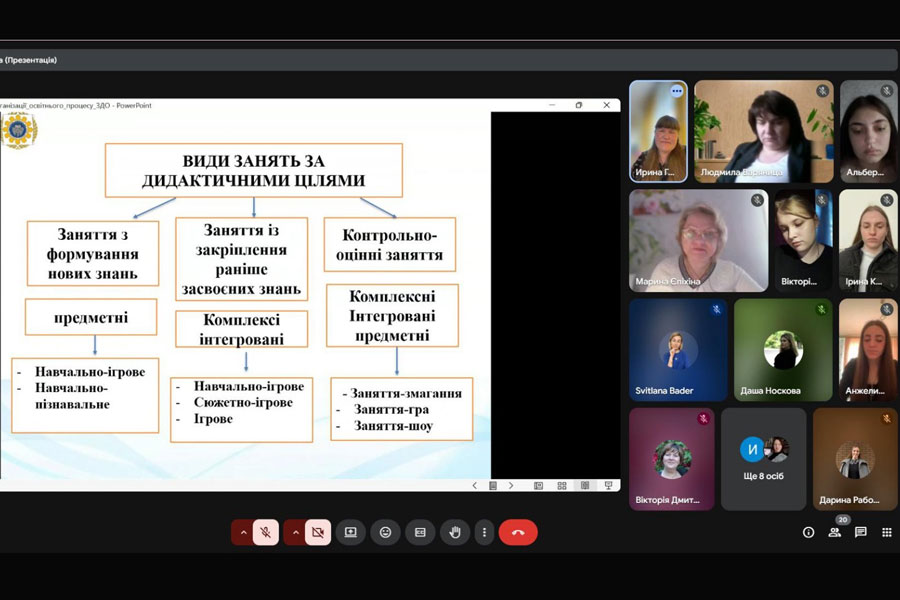Click the Заняття-змагання list item
Image resolution: width=900 pixels, height=600 pixels.
406,393
